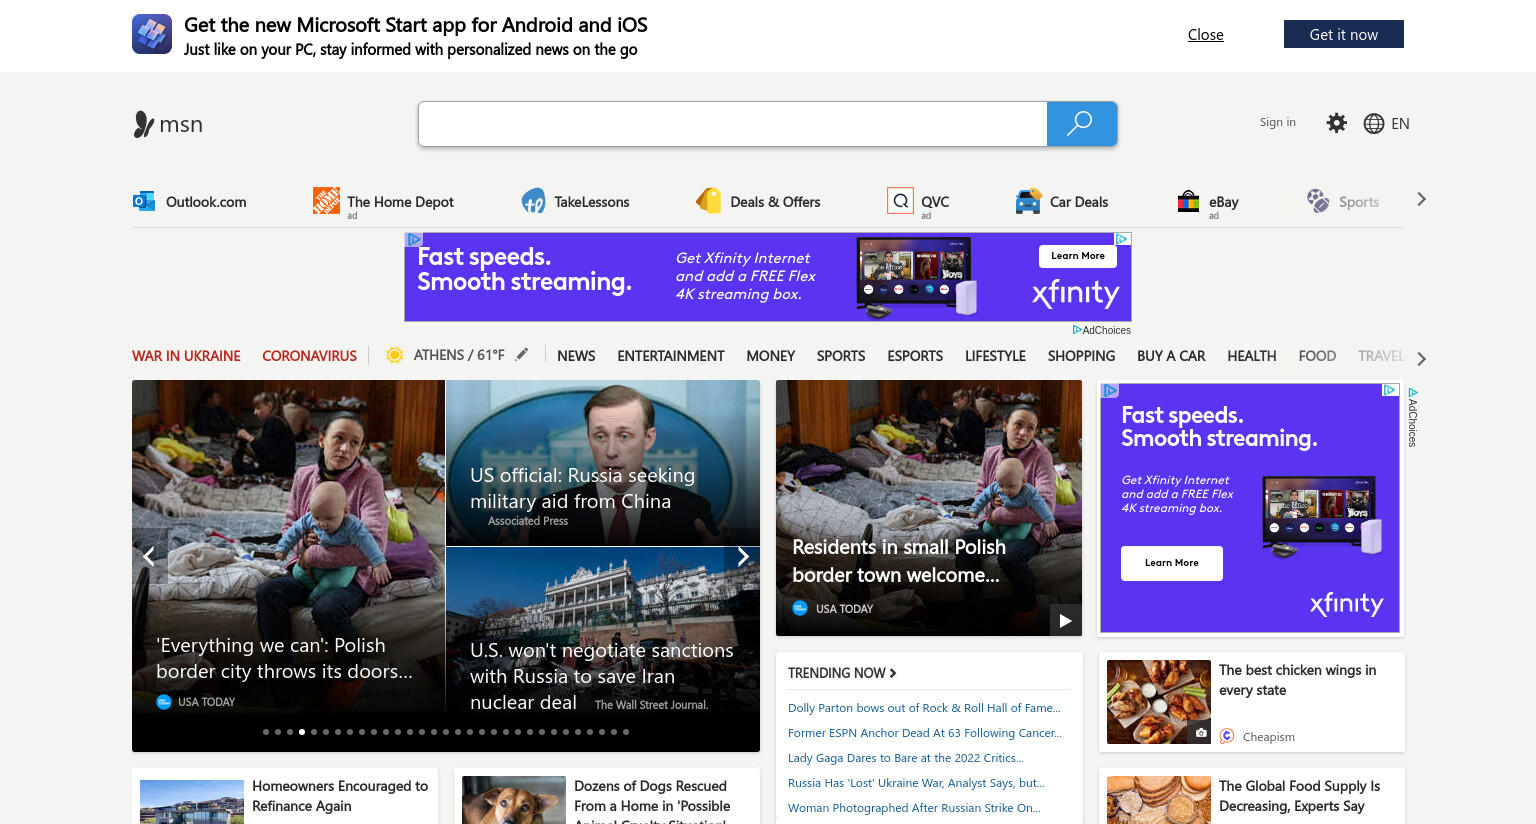Image resolution: width=1536 pixels, height=824 pixels.
Task: Advance carousel to next slide arrow
Action: 742,557
